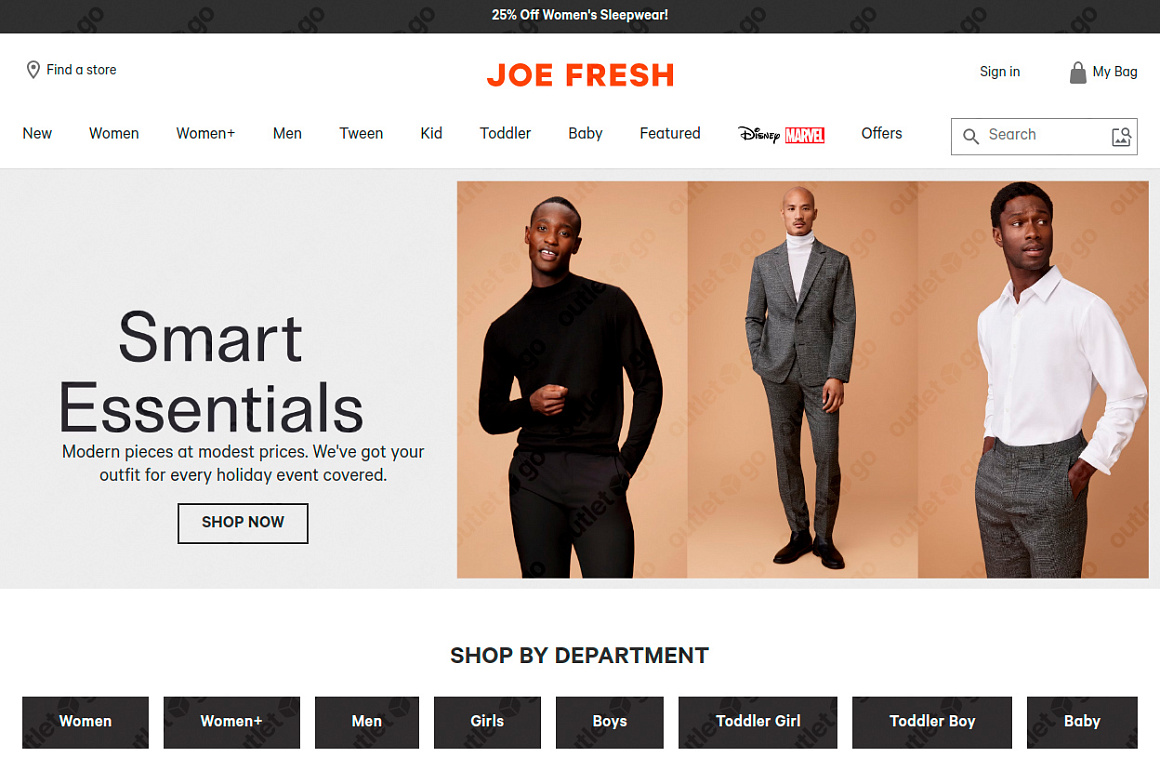This screenshot has width=1160, height=771.
Task: Click the Find a store location pin icon
Action: click(33, 70)
